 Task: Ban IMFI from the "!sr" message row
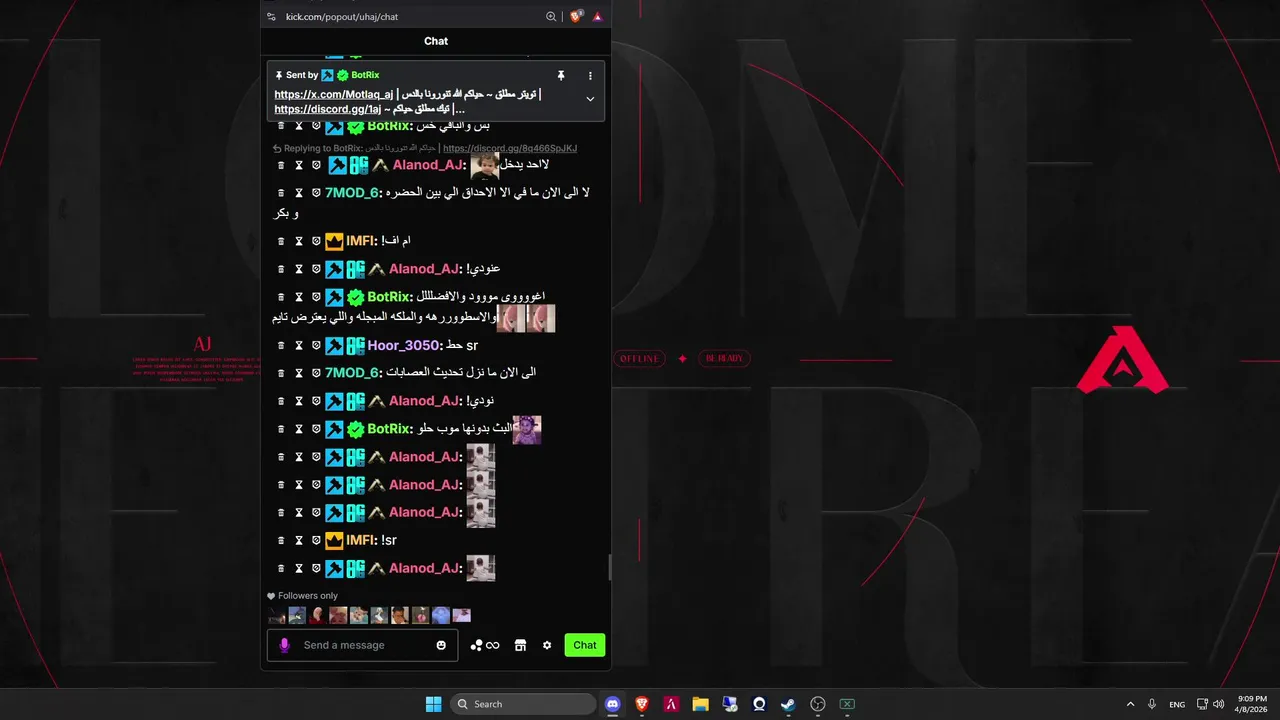[x=316, y=540]
